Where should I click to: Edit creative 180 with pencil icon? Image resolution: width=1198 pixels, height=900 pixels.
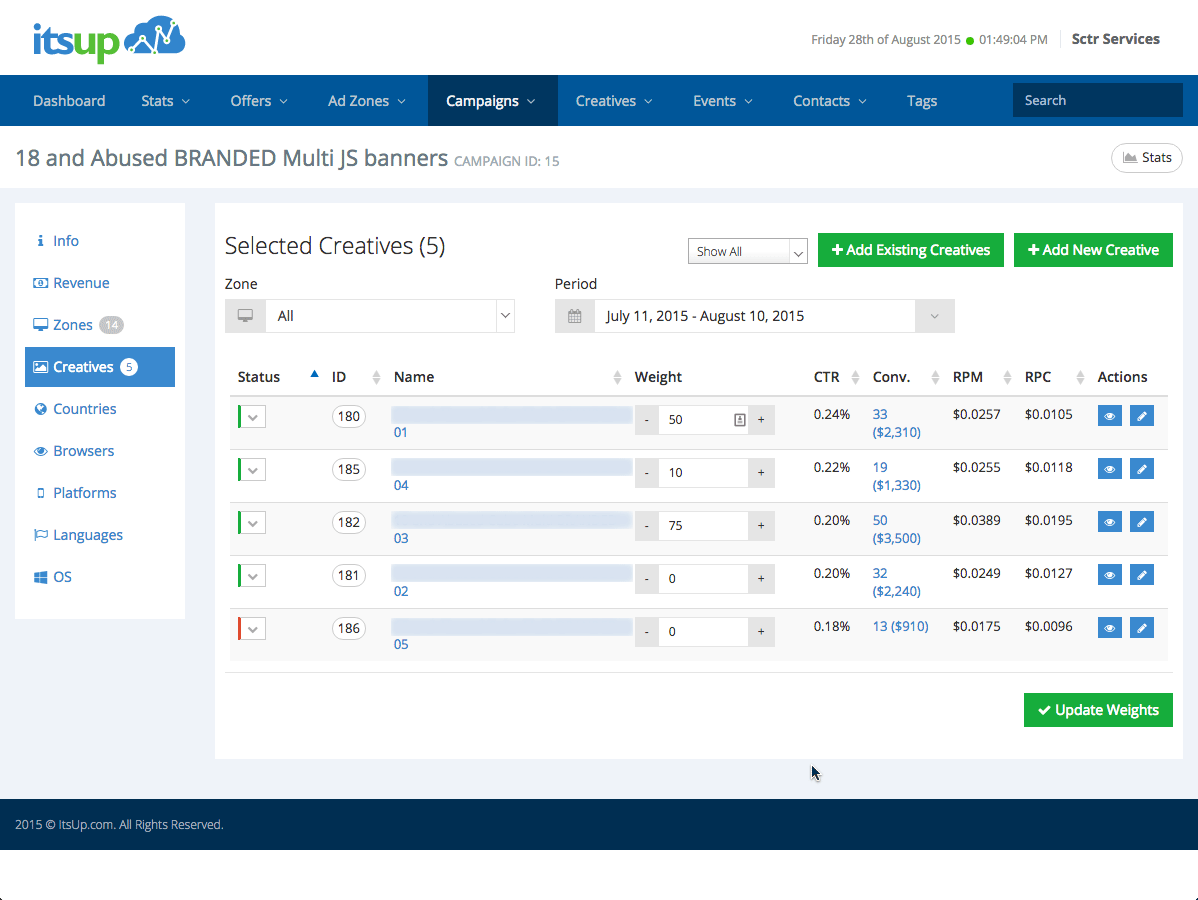[x=1141, y=416]
